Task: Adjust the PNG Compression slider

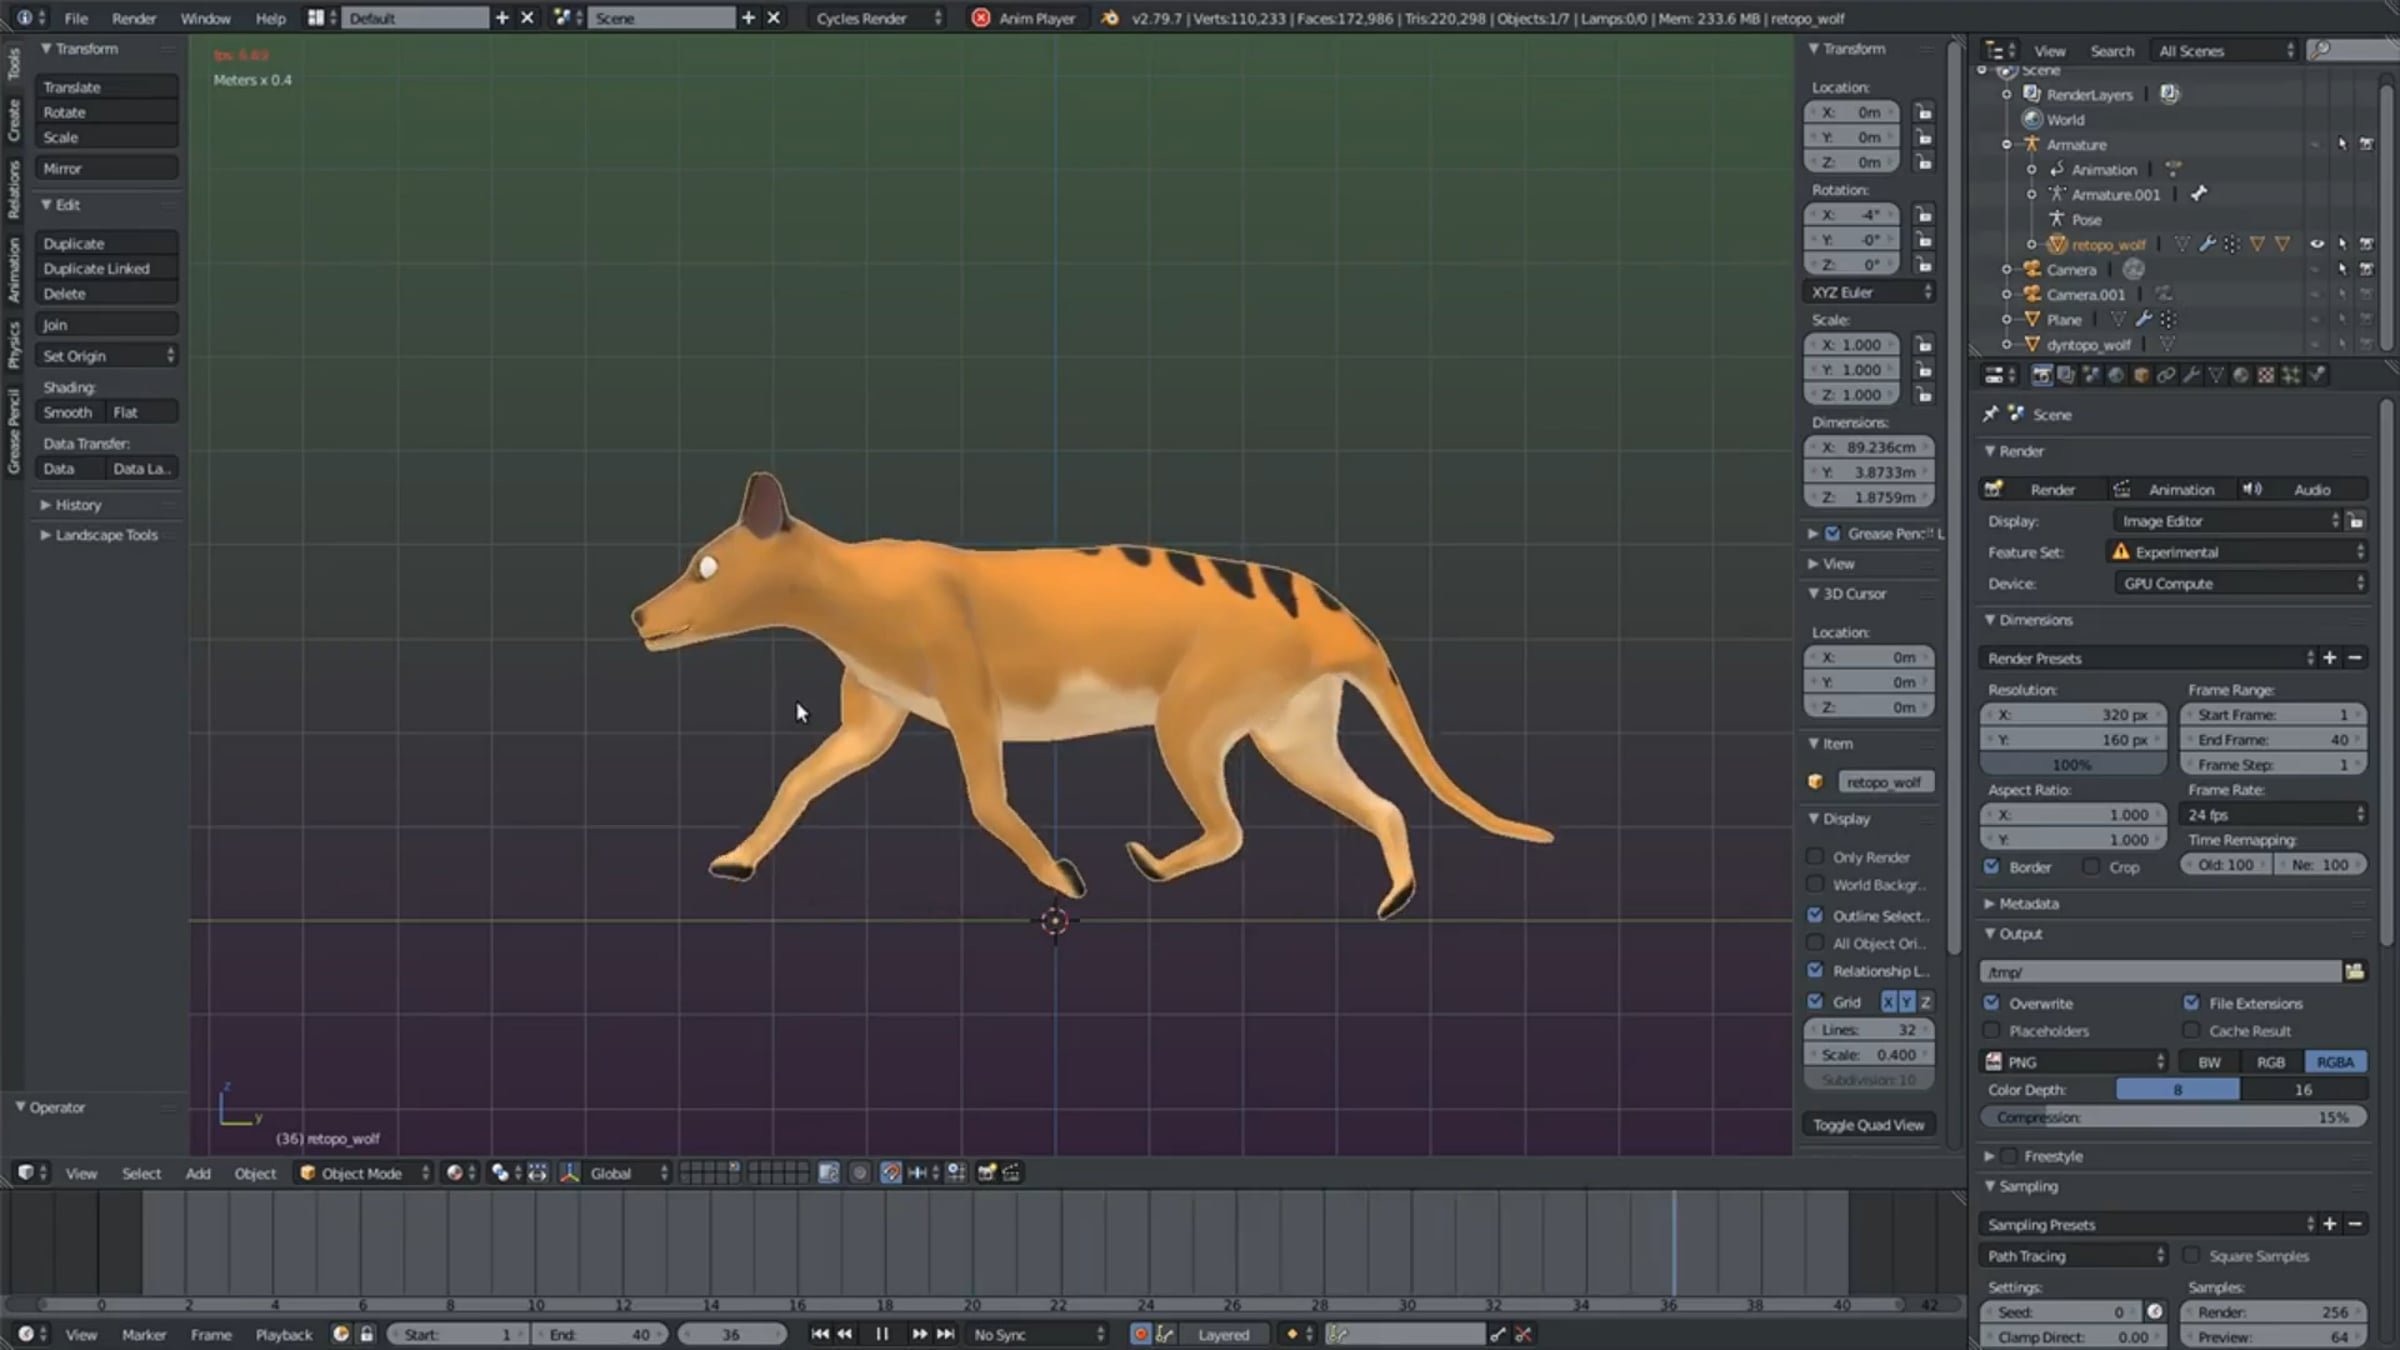Action: [2172, 1117]
